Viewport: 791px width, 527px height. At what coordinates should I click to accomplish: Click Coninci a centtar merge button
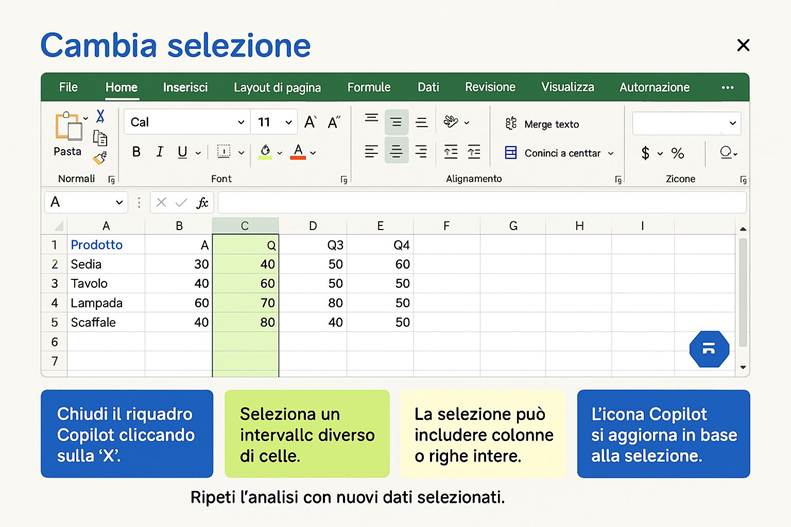click(552, 153)
